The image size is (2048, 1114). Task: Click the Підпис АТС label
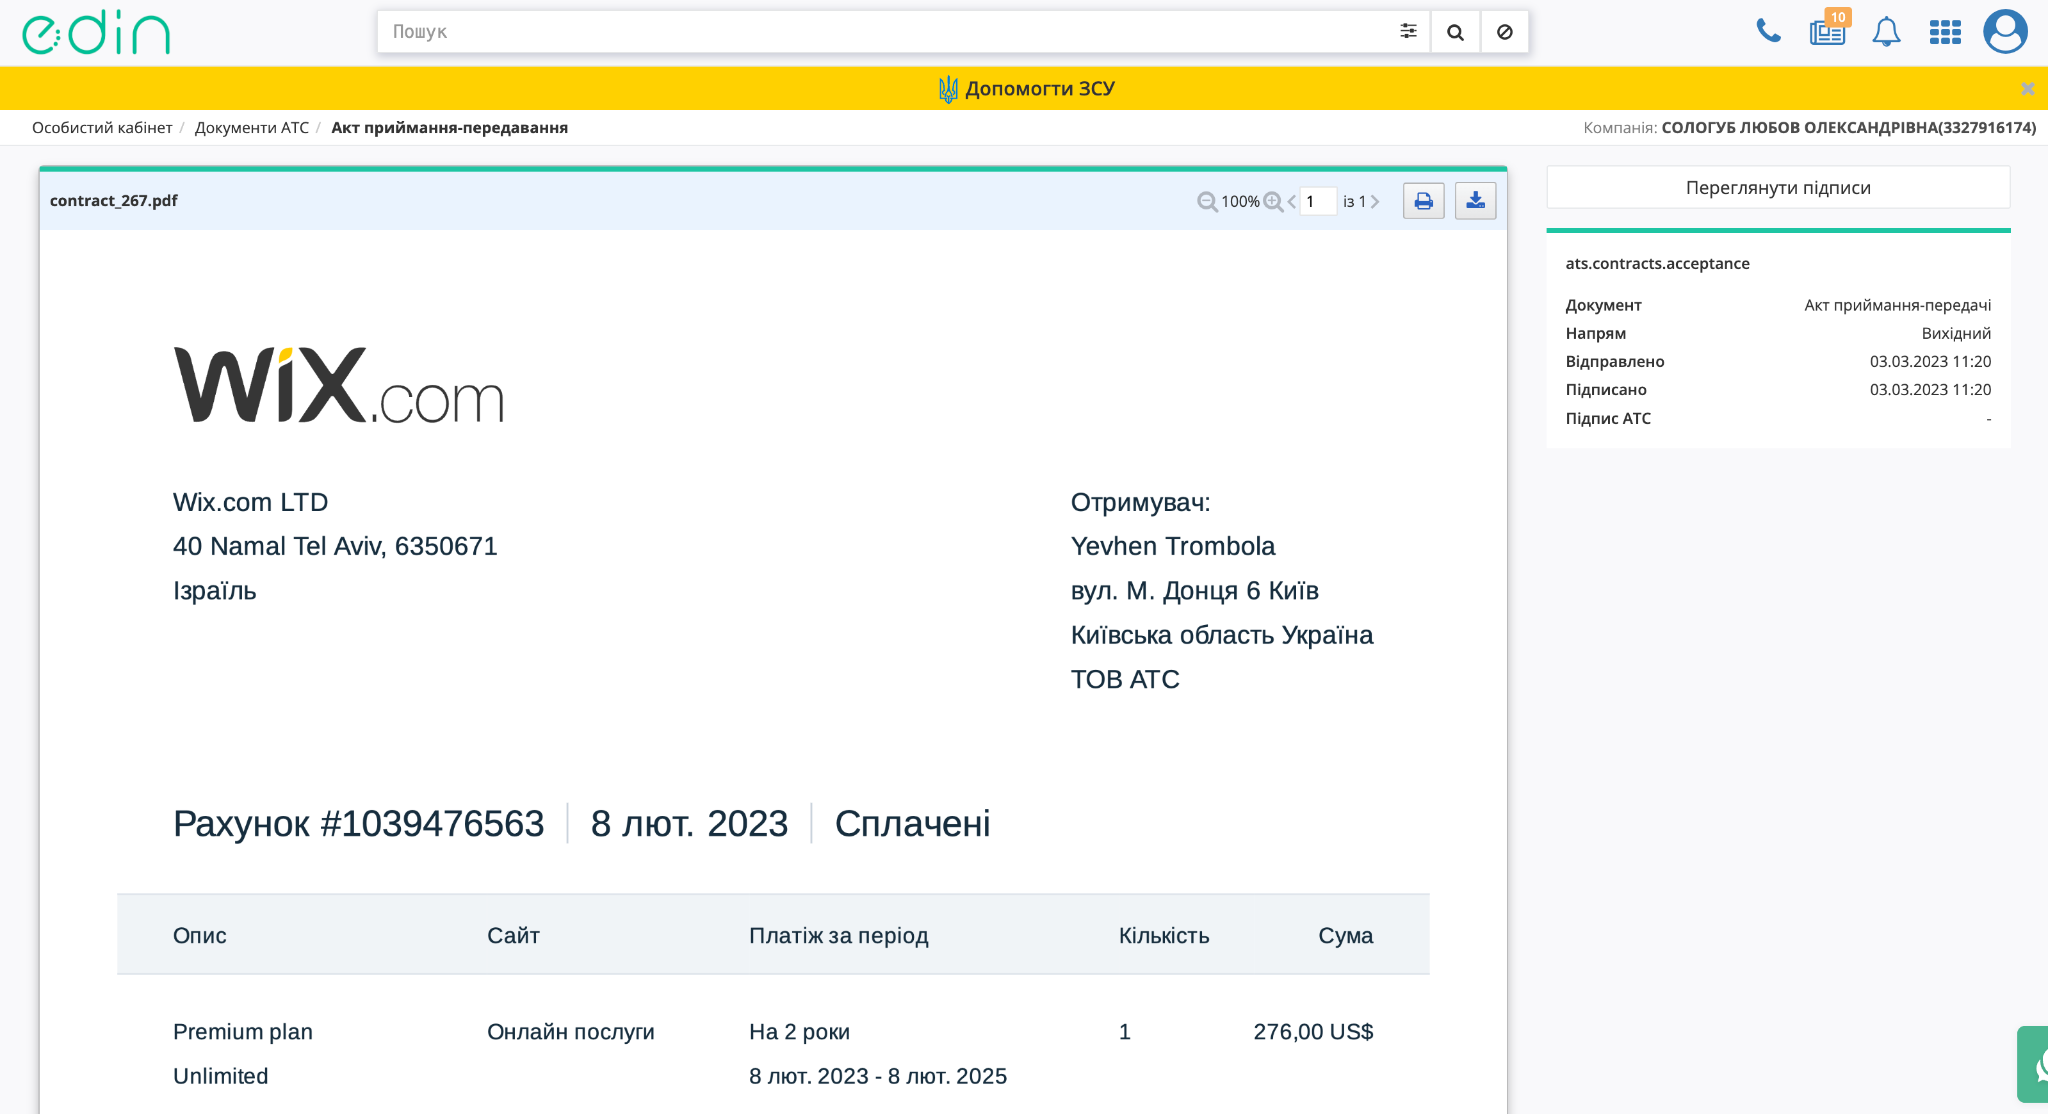(1608, 419)
